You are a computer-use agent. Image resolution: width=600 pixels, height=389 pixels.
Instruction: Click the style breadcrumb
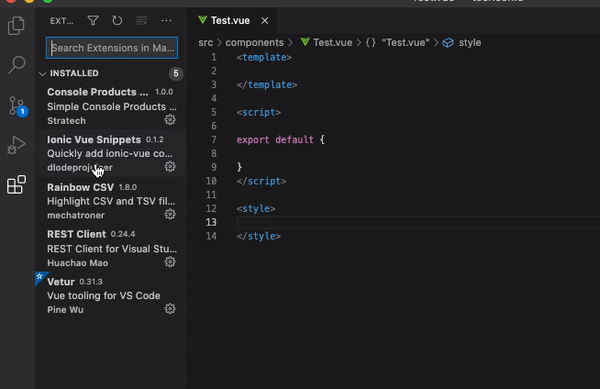[470, 42]
